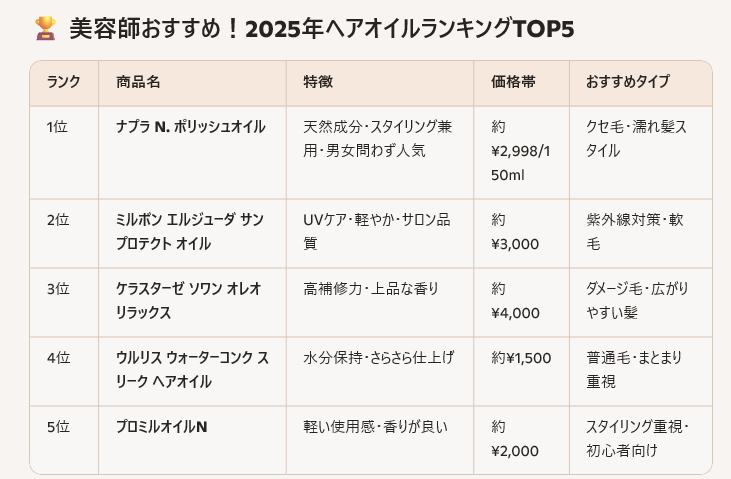Select the おすすめタイプ column header
731x479 pixels.
click(x=627, y=82)
